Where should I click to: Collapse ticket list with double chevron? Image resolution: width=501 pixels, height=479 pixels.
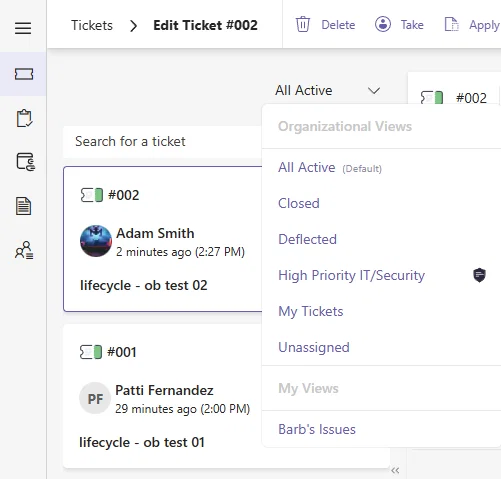point(395,470)
